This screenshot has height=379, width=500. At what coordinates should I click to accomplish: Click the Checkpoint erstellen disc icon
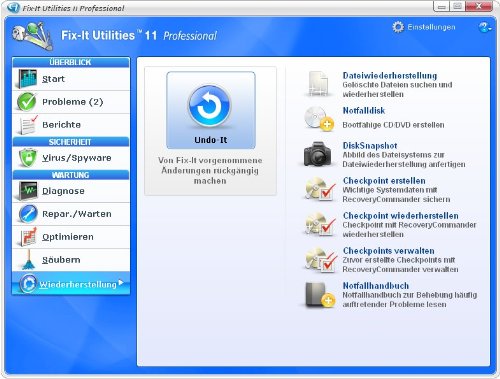click(320, 189)
